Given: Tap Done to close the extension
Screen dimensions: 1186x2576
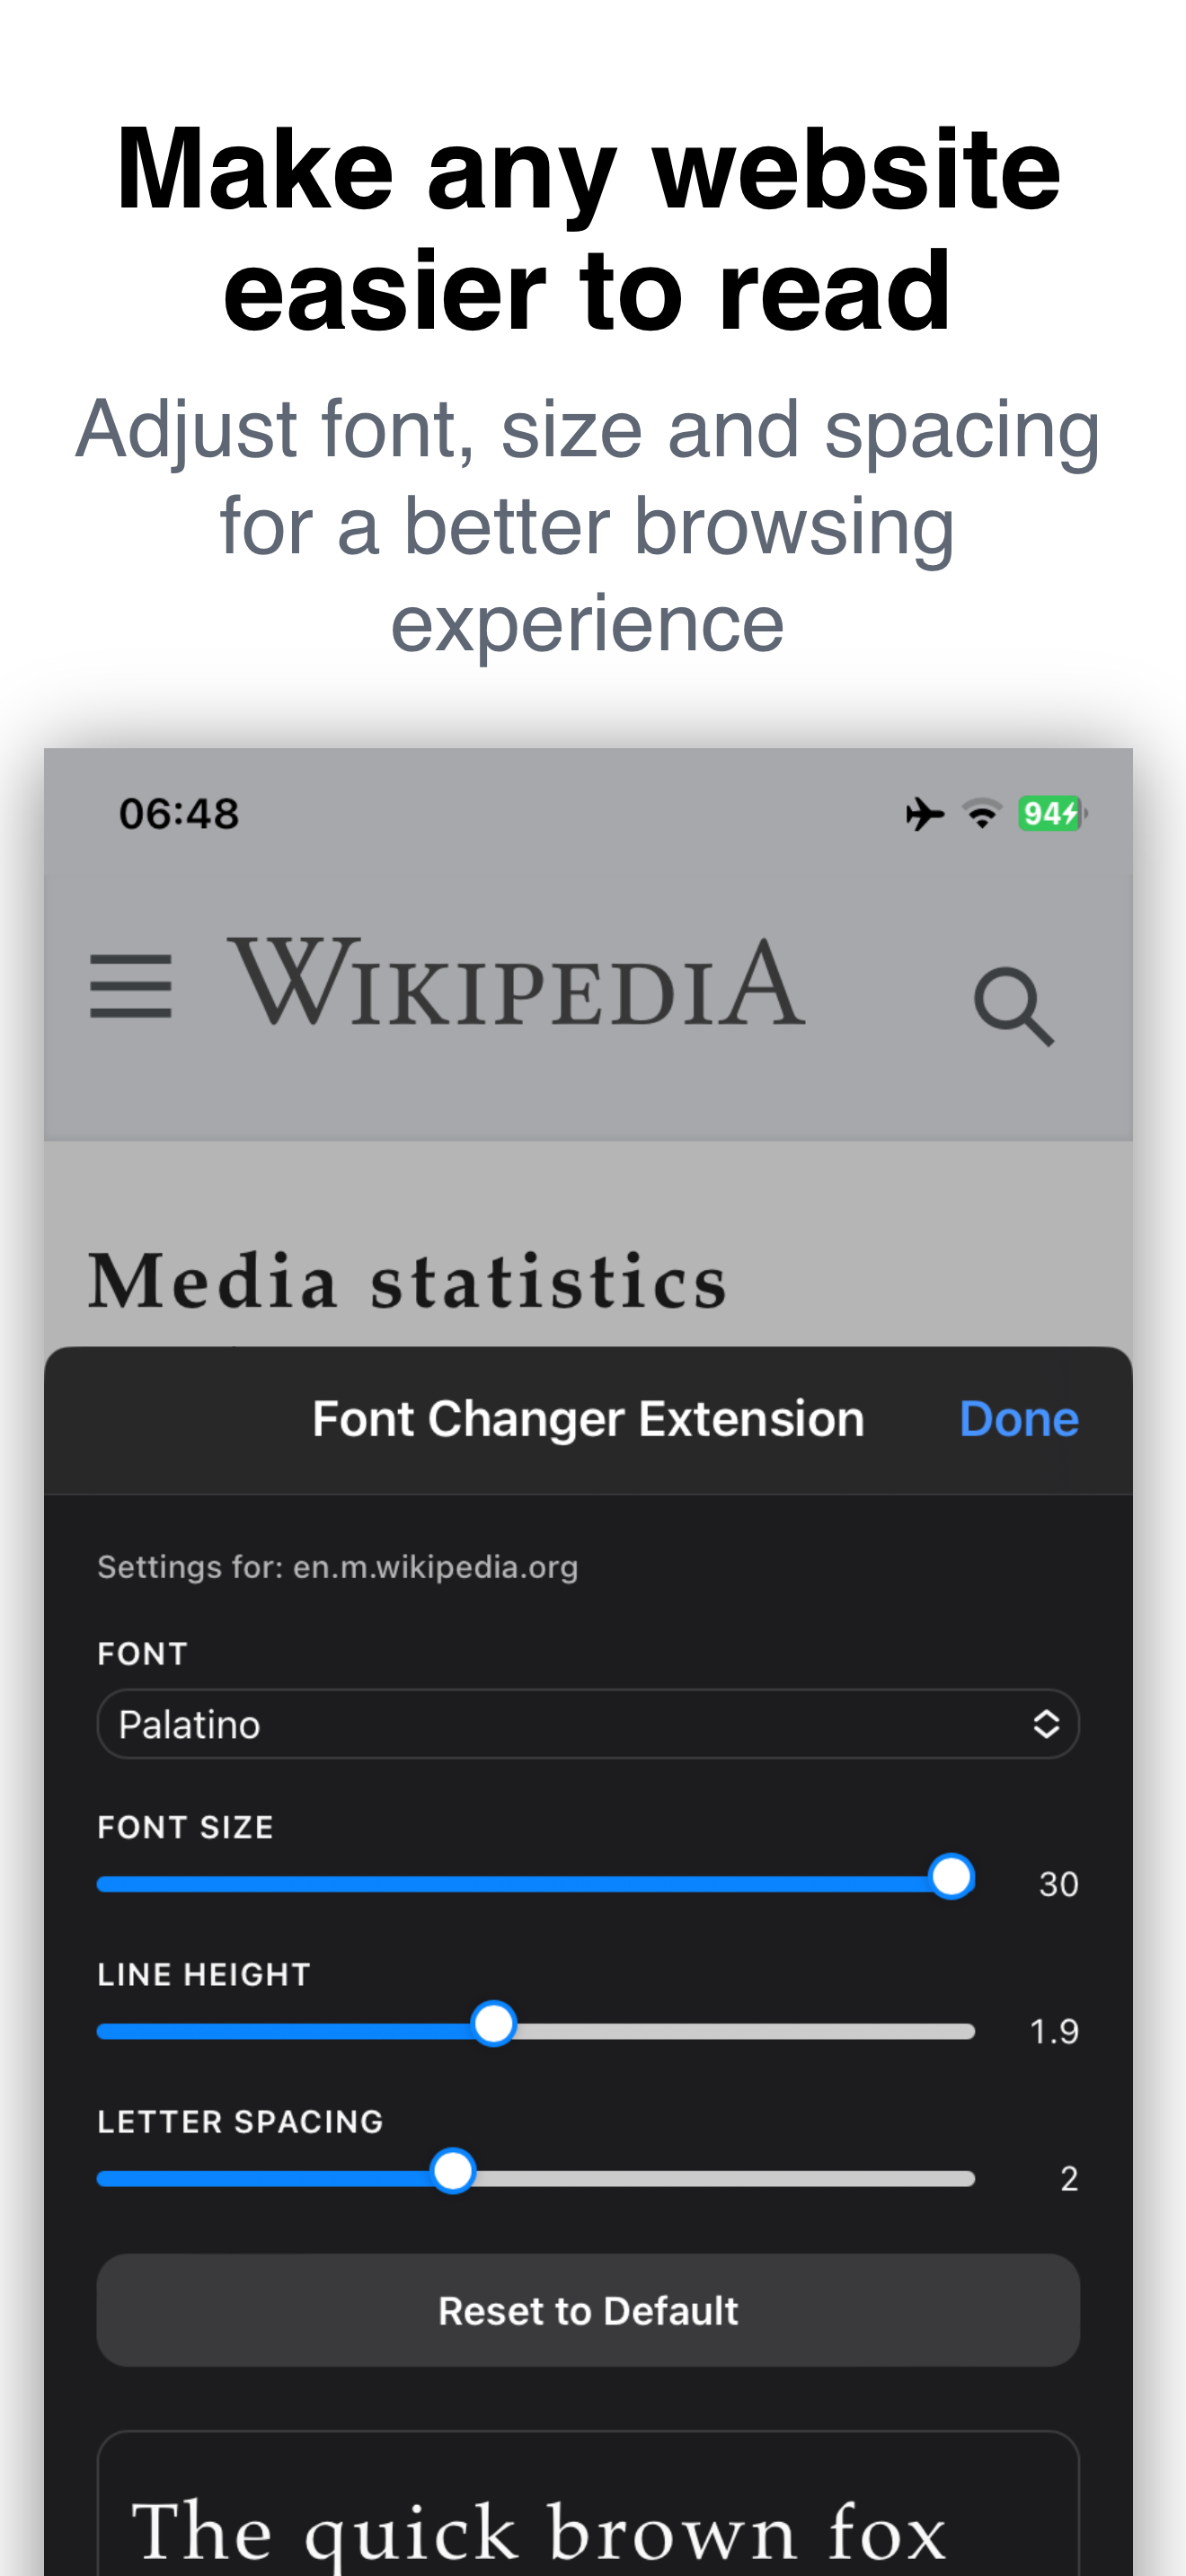Looking at the screenshot, I should (x=1019, y=1419).
